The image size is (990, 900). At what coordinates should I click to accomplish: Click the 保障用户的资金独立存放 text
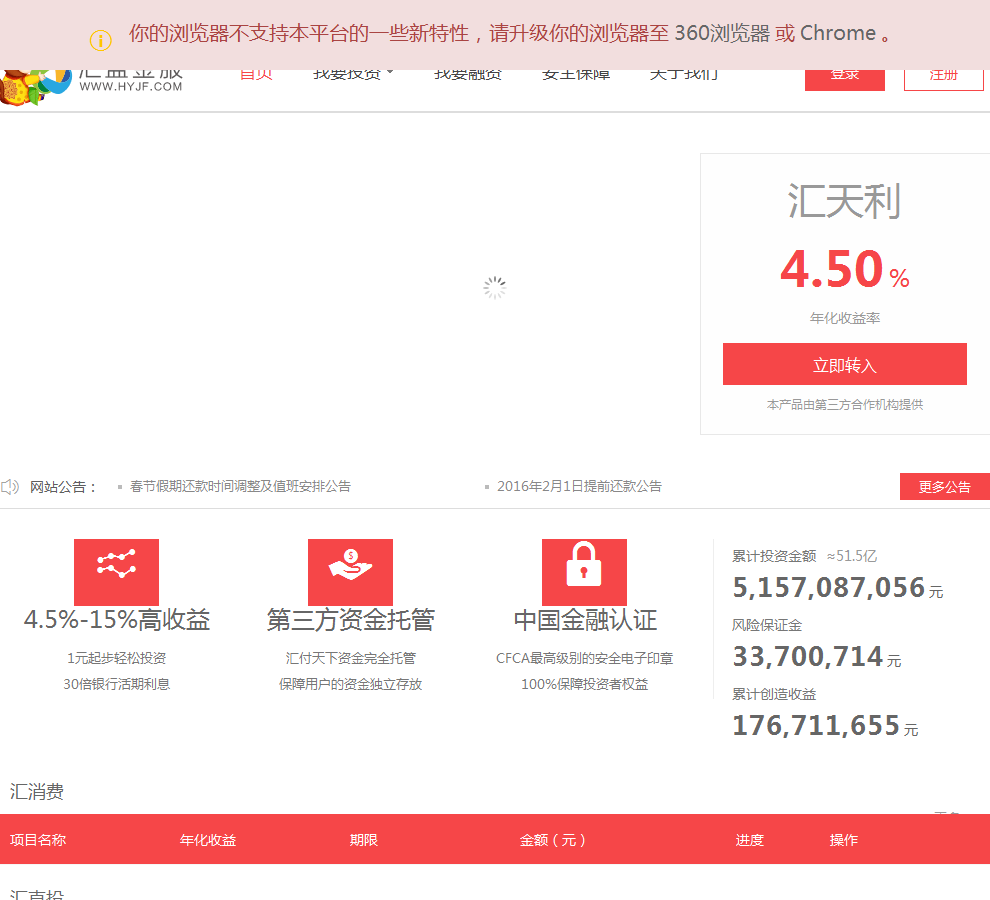pyautogui.click(x=350, y=684)
